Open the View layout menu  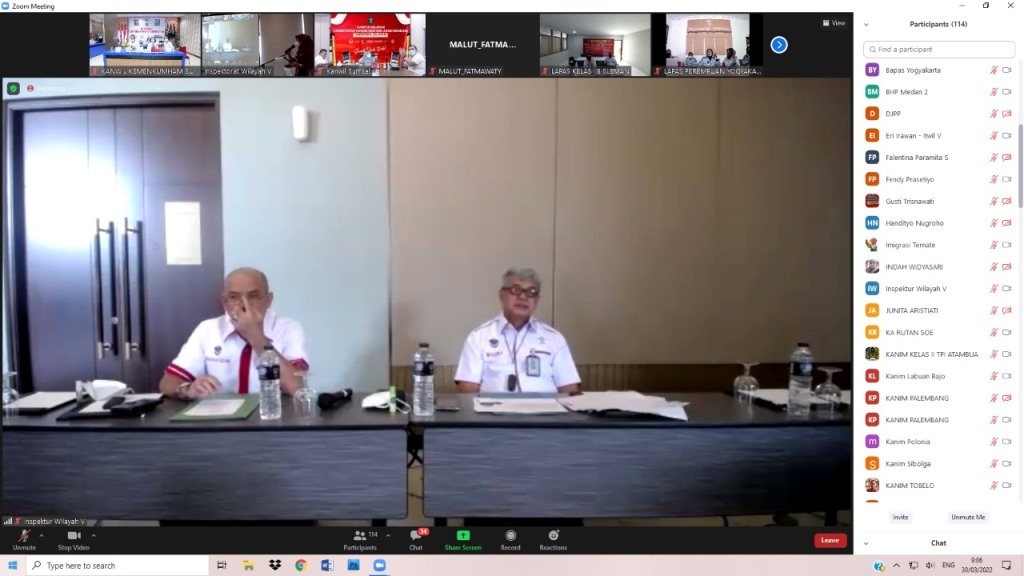(833, 23)
